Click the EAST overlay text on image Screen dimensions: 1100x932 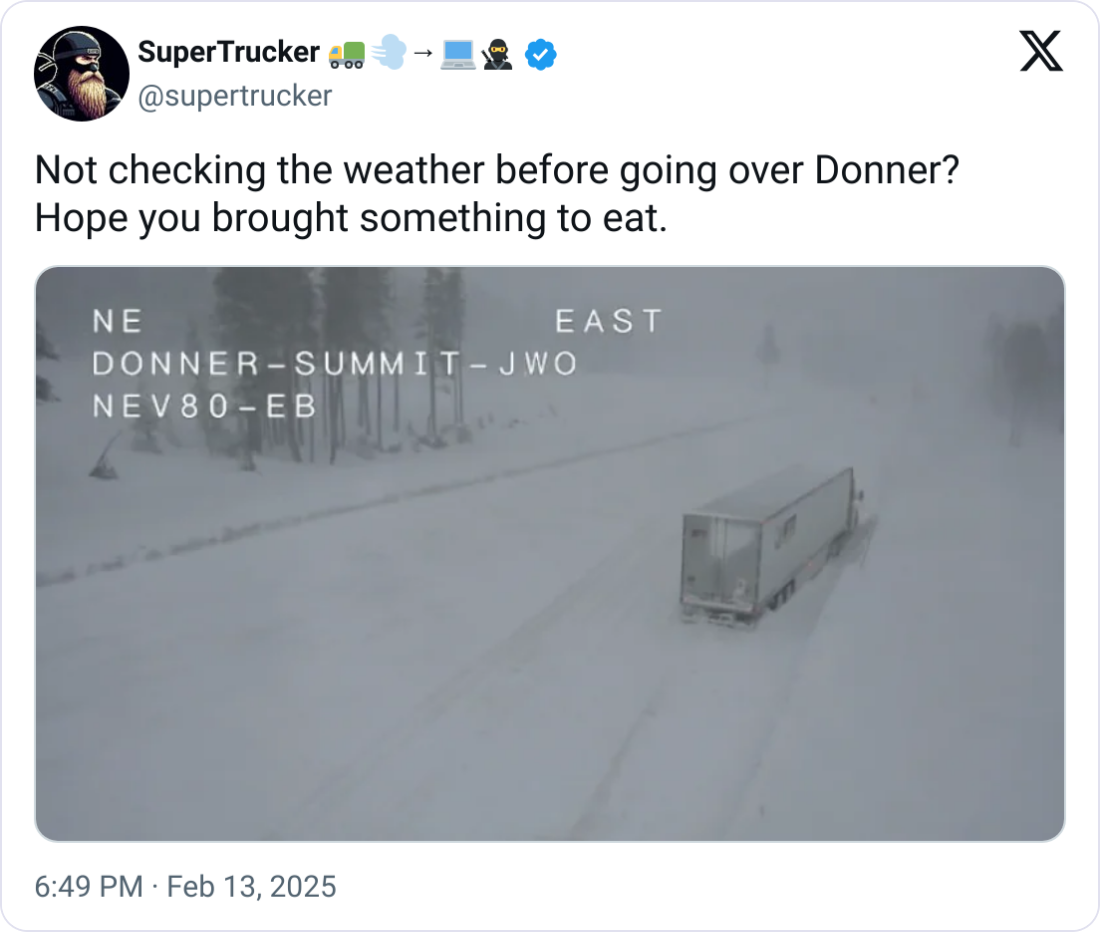pyautogui.click(x=608, y=321)
